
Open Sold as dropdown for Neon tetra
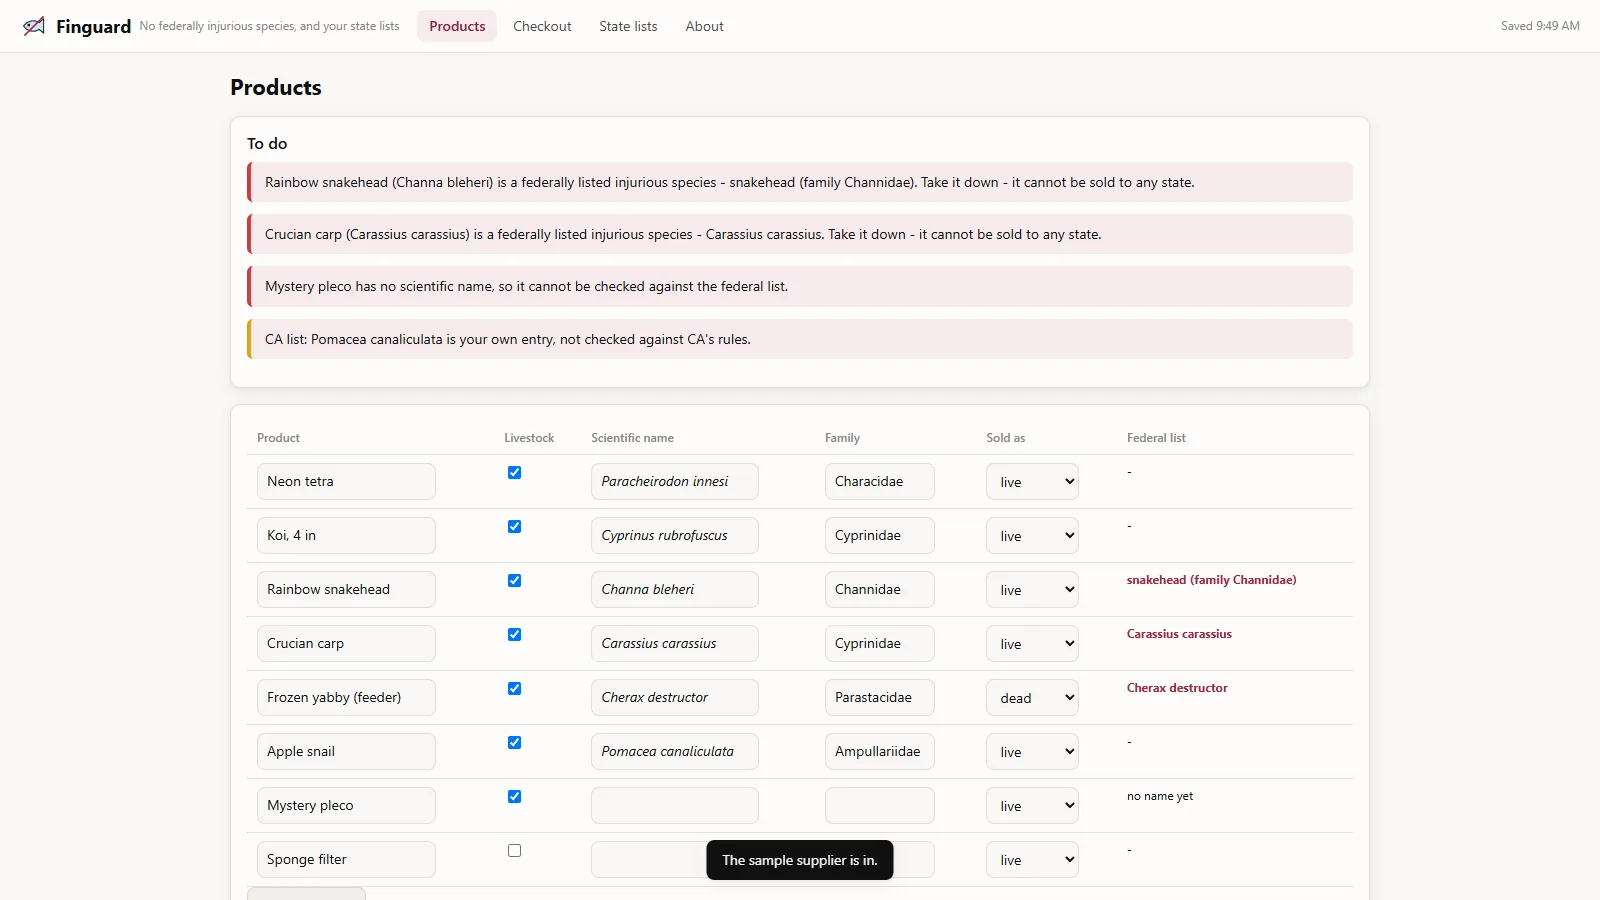(1032, 482)
